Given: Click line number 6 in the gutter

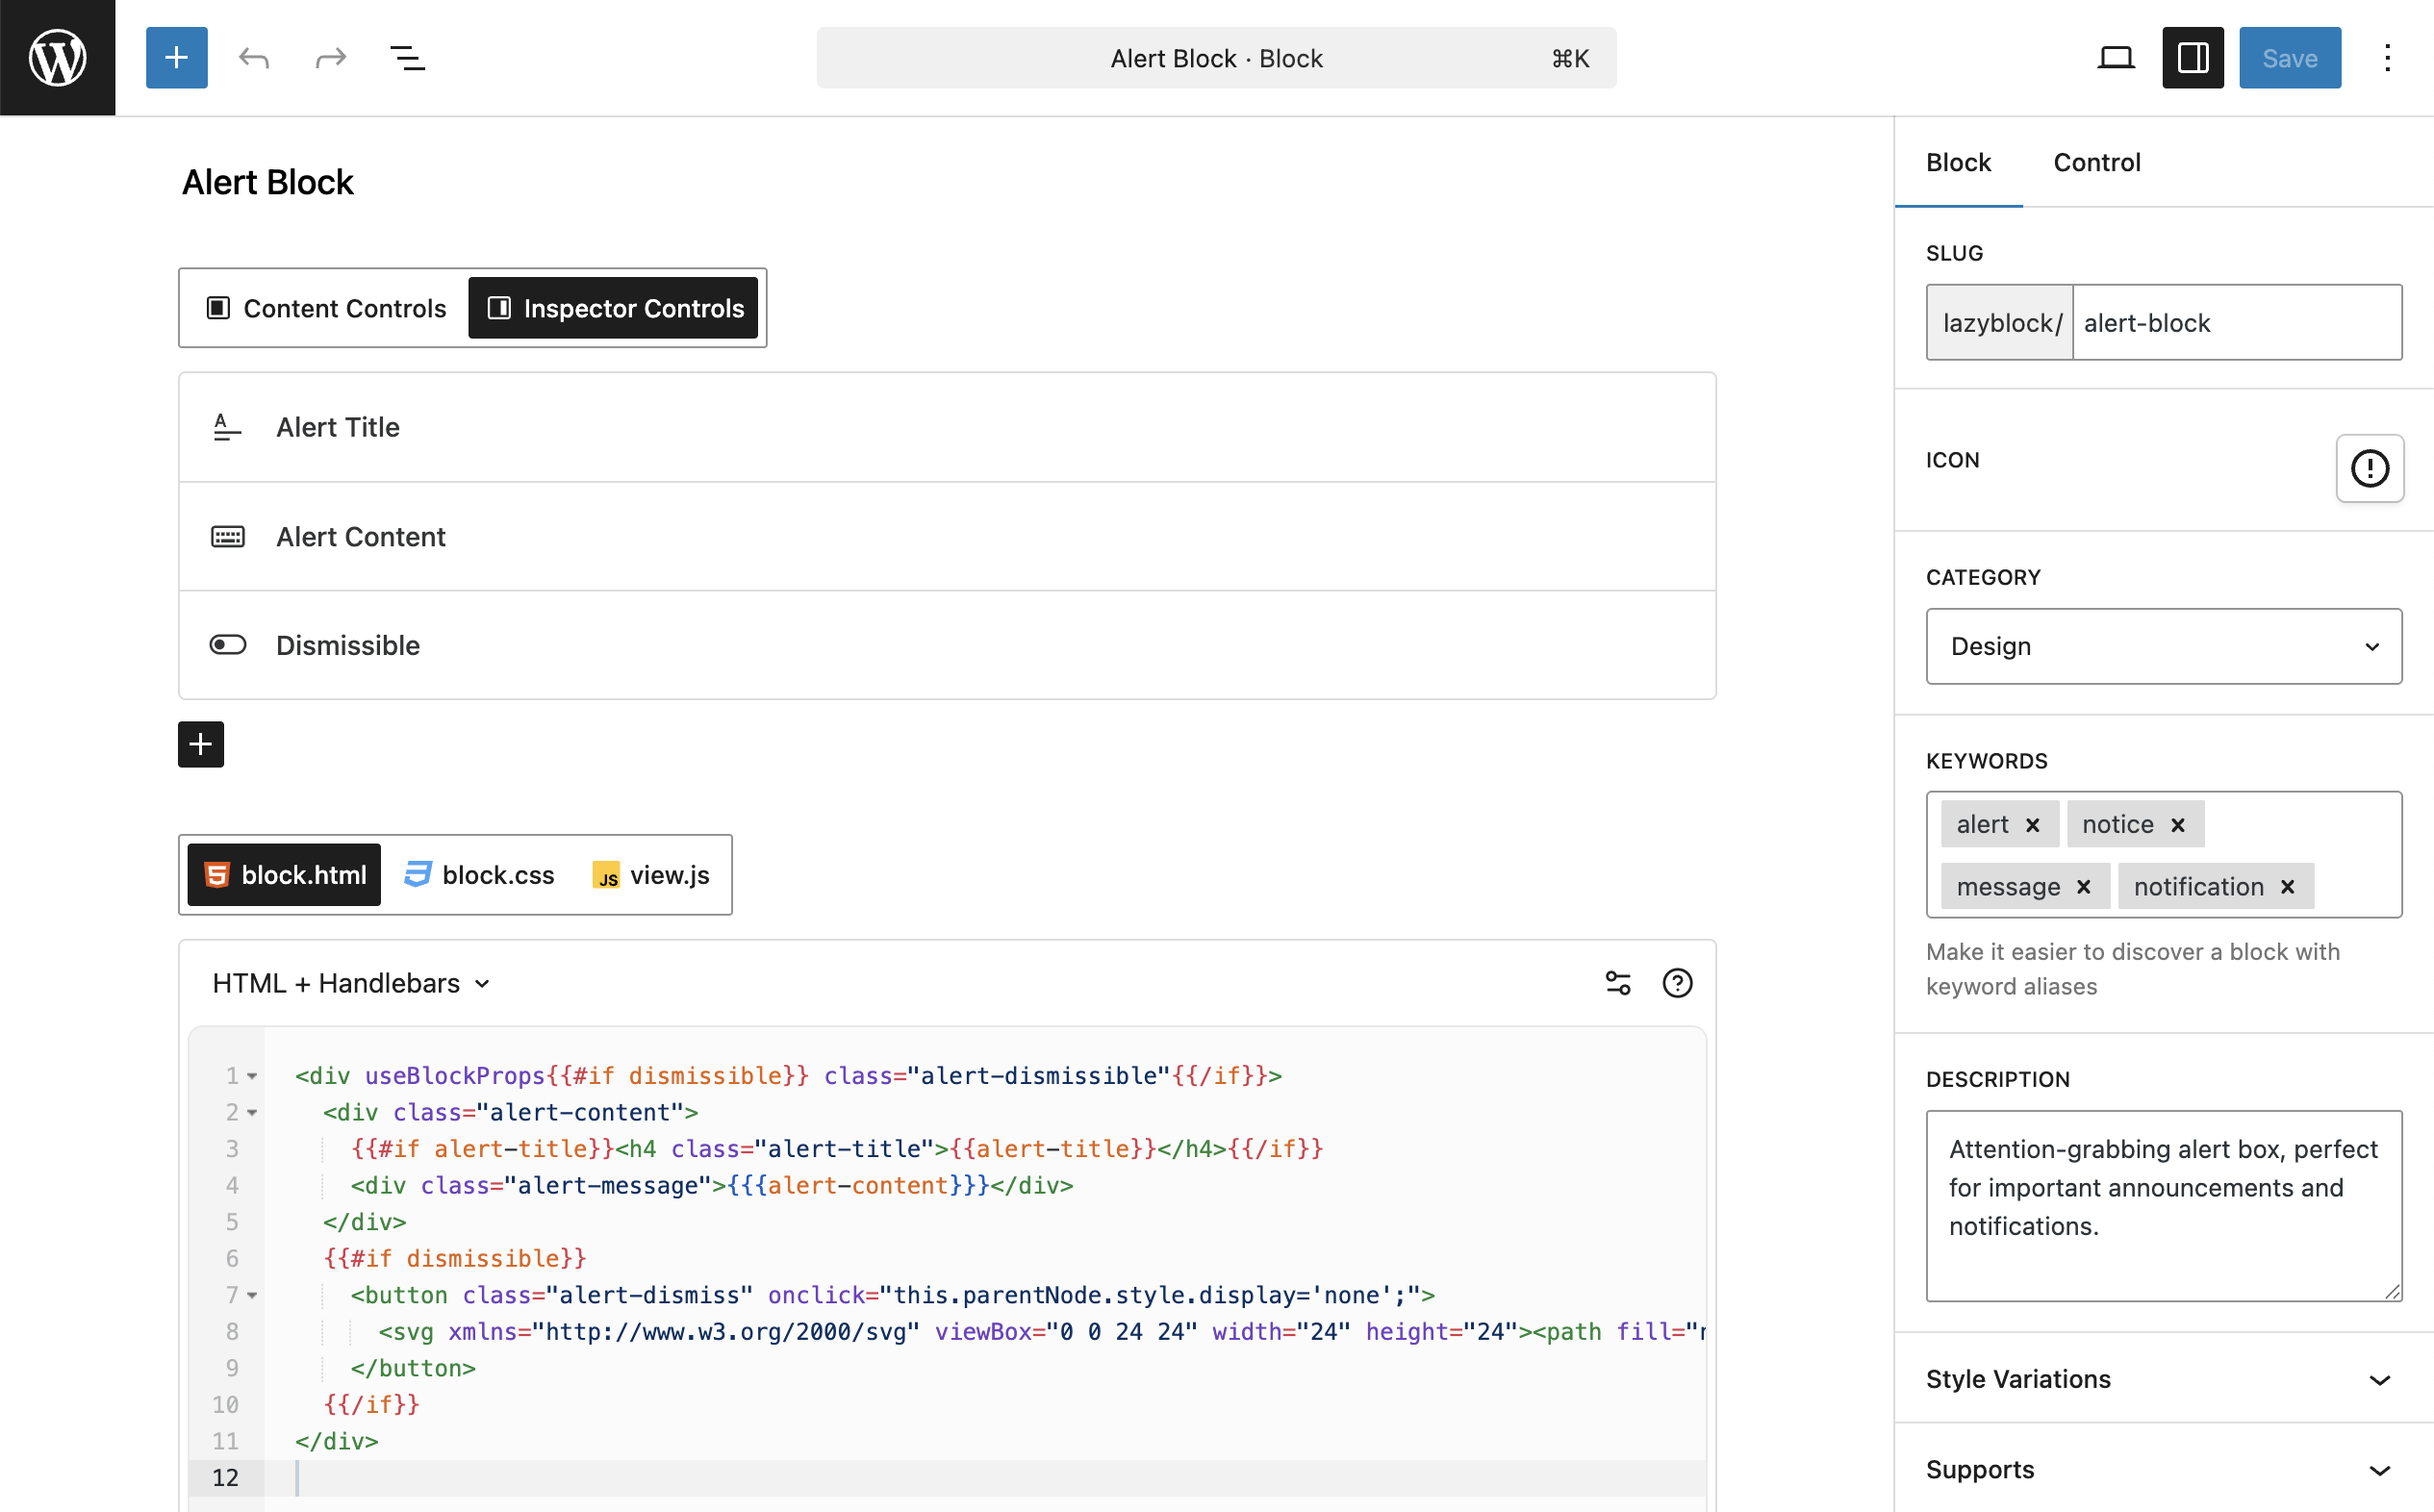Looking at the screenshot, I should [232, 1258].
